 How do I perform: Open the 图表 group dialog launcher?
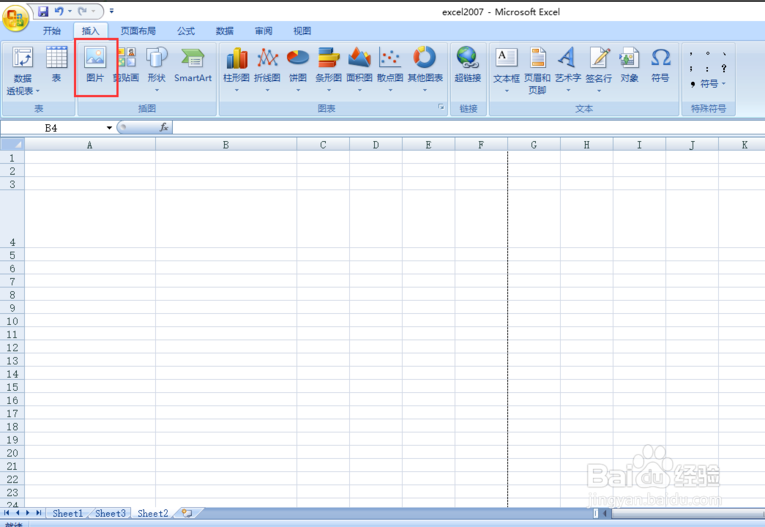[441, 107]
